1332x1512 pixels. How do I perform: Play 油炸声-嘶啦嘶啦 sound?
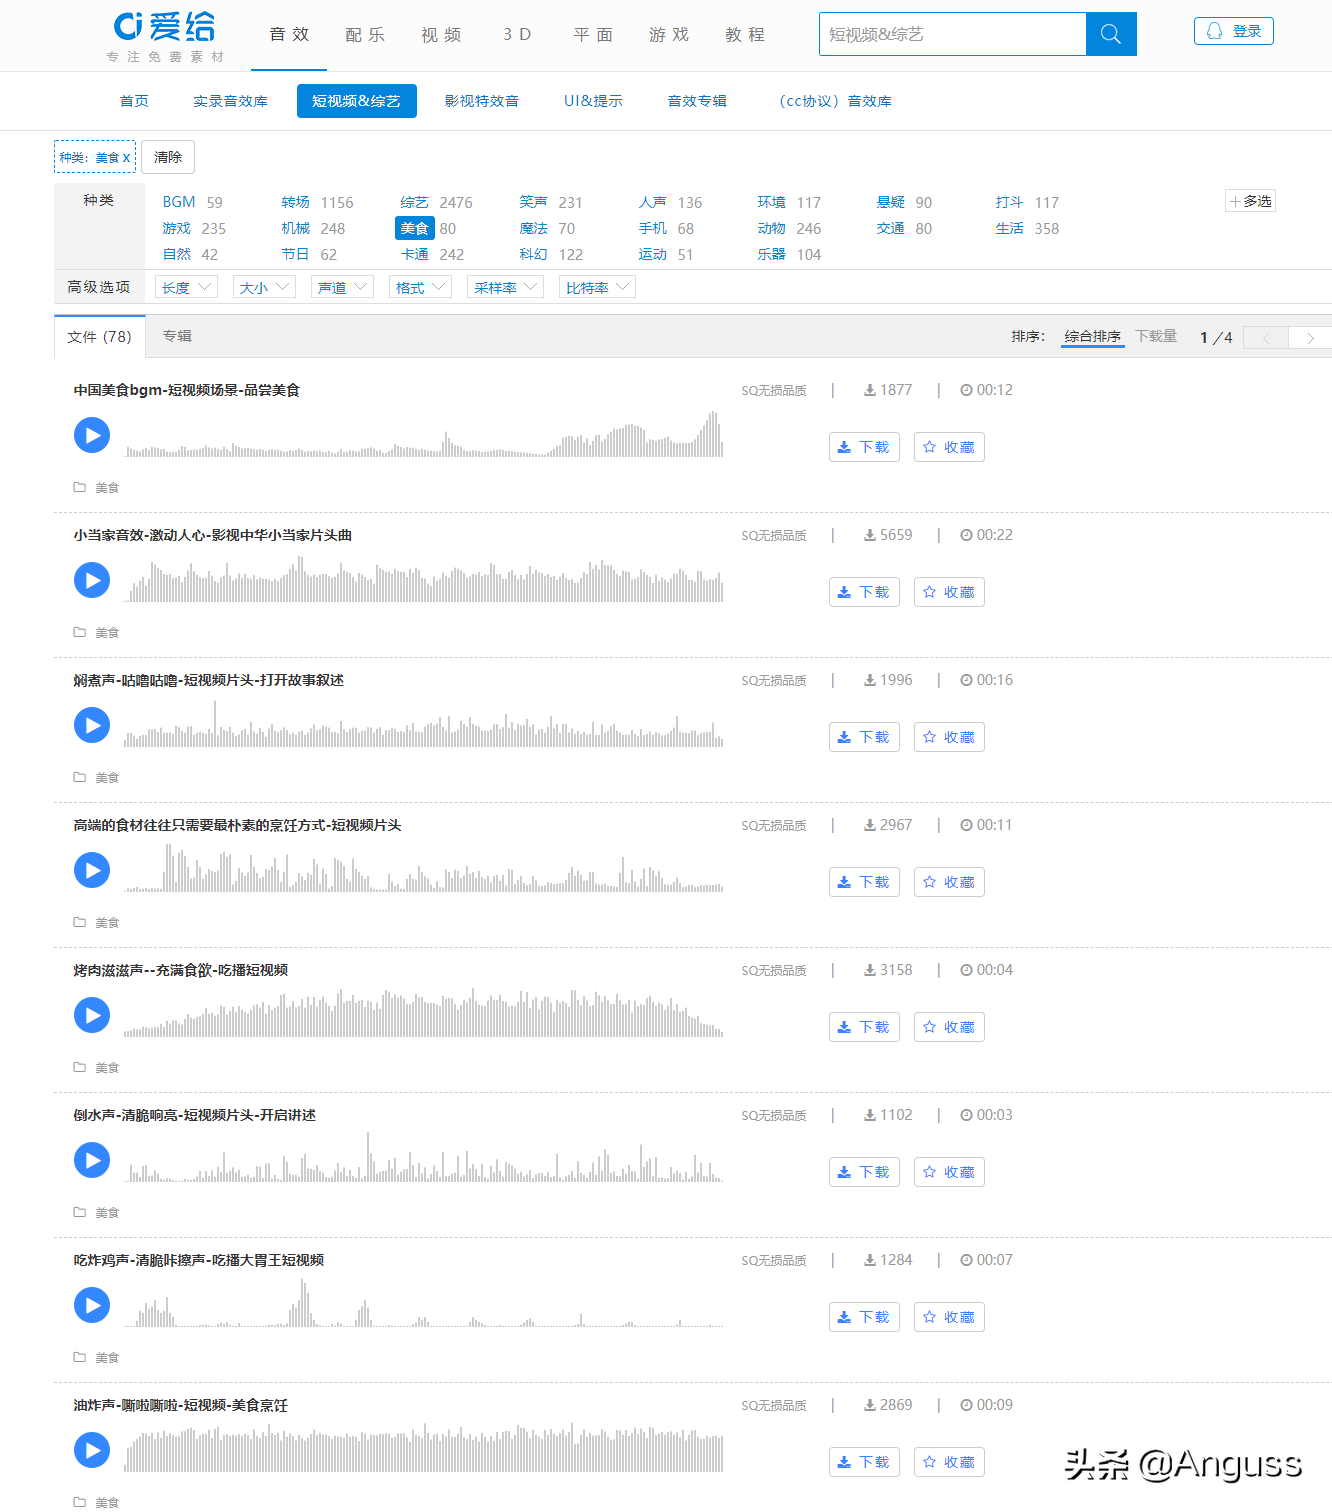click(x=92, y=1450)
